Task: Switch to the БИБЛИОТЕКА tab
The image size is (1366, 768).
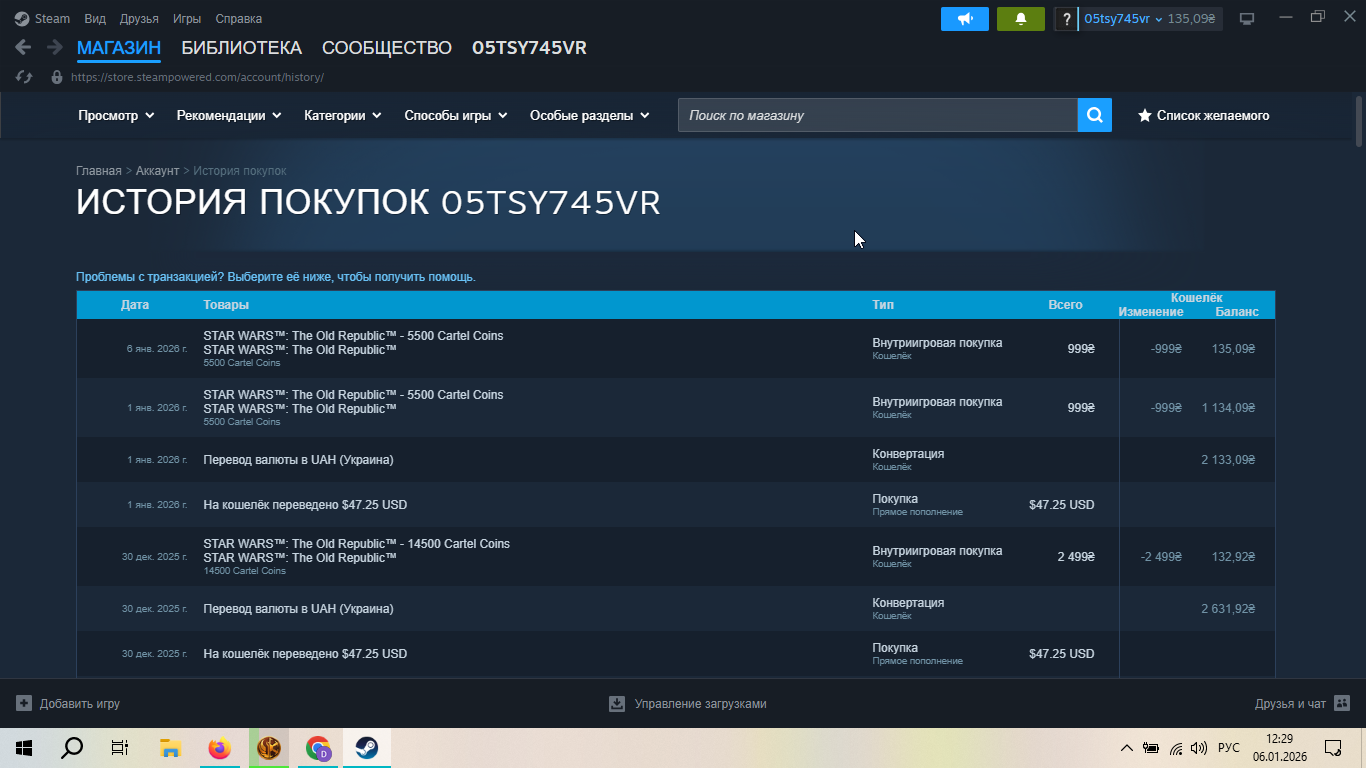Action: coord(241,48)
